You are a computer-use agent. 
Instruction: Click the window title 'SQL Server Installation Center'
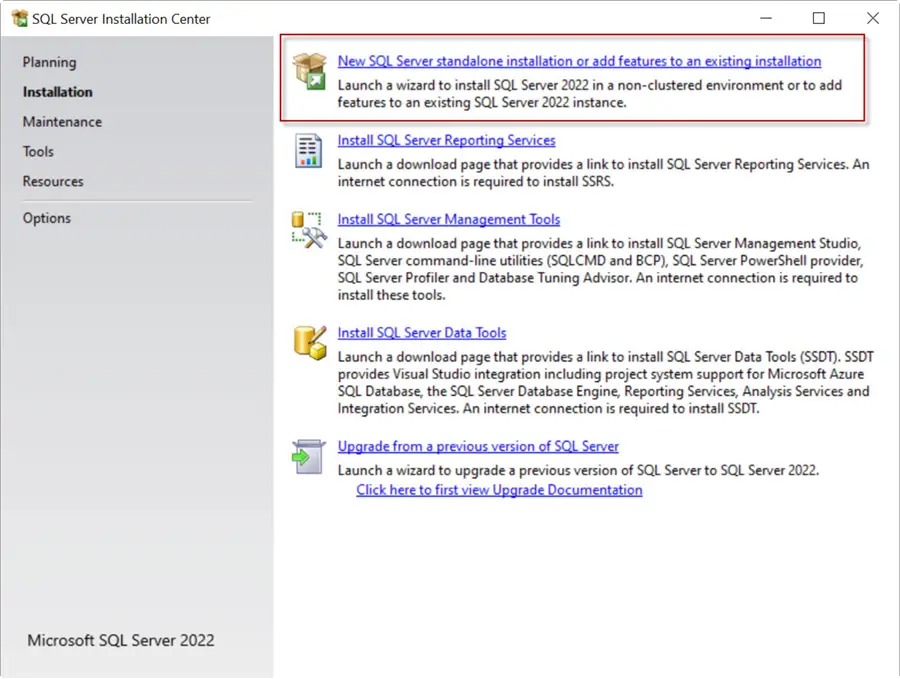[121, 19]
